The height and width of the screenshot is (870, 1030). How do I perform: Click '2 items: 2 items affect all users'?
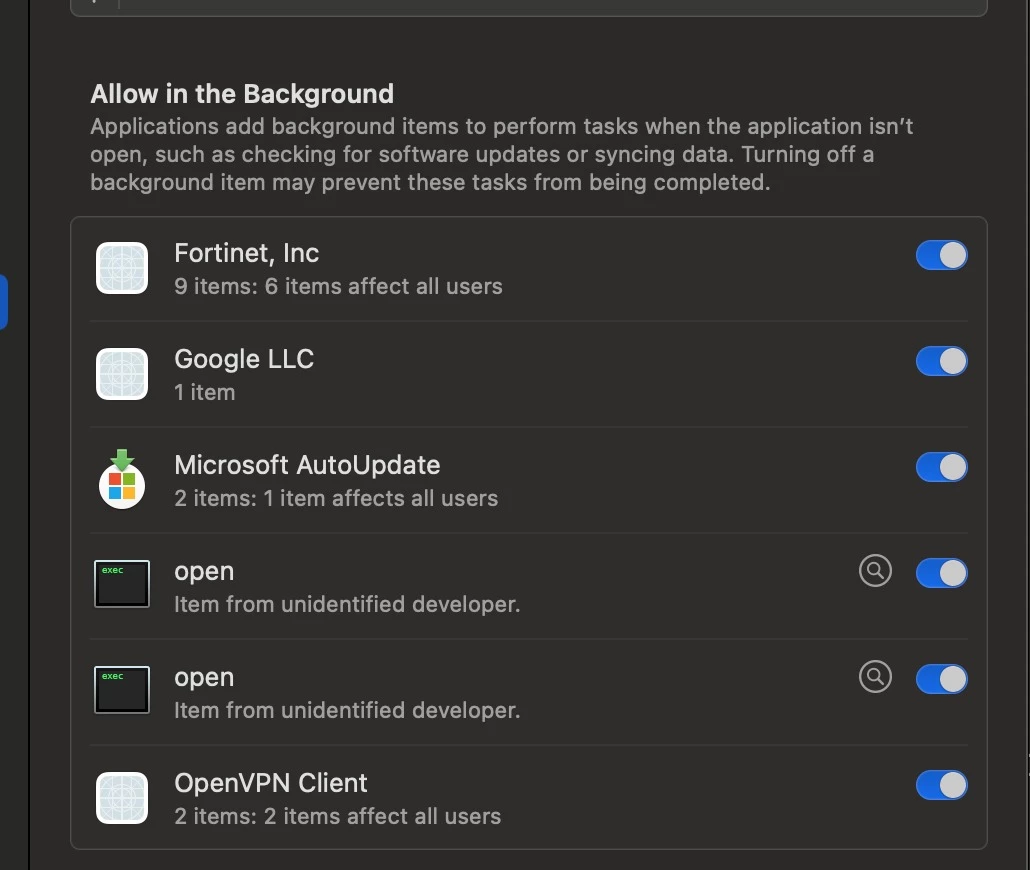tap(337, 816)
